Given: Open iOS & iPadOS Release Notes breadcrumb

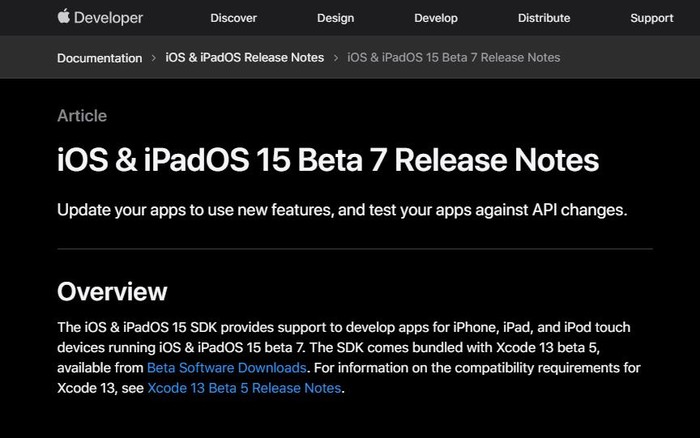Looking at the screenshot, I should (x=245, y=58).
